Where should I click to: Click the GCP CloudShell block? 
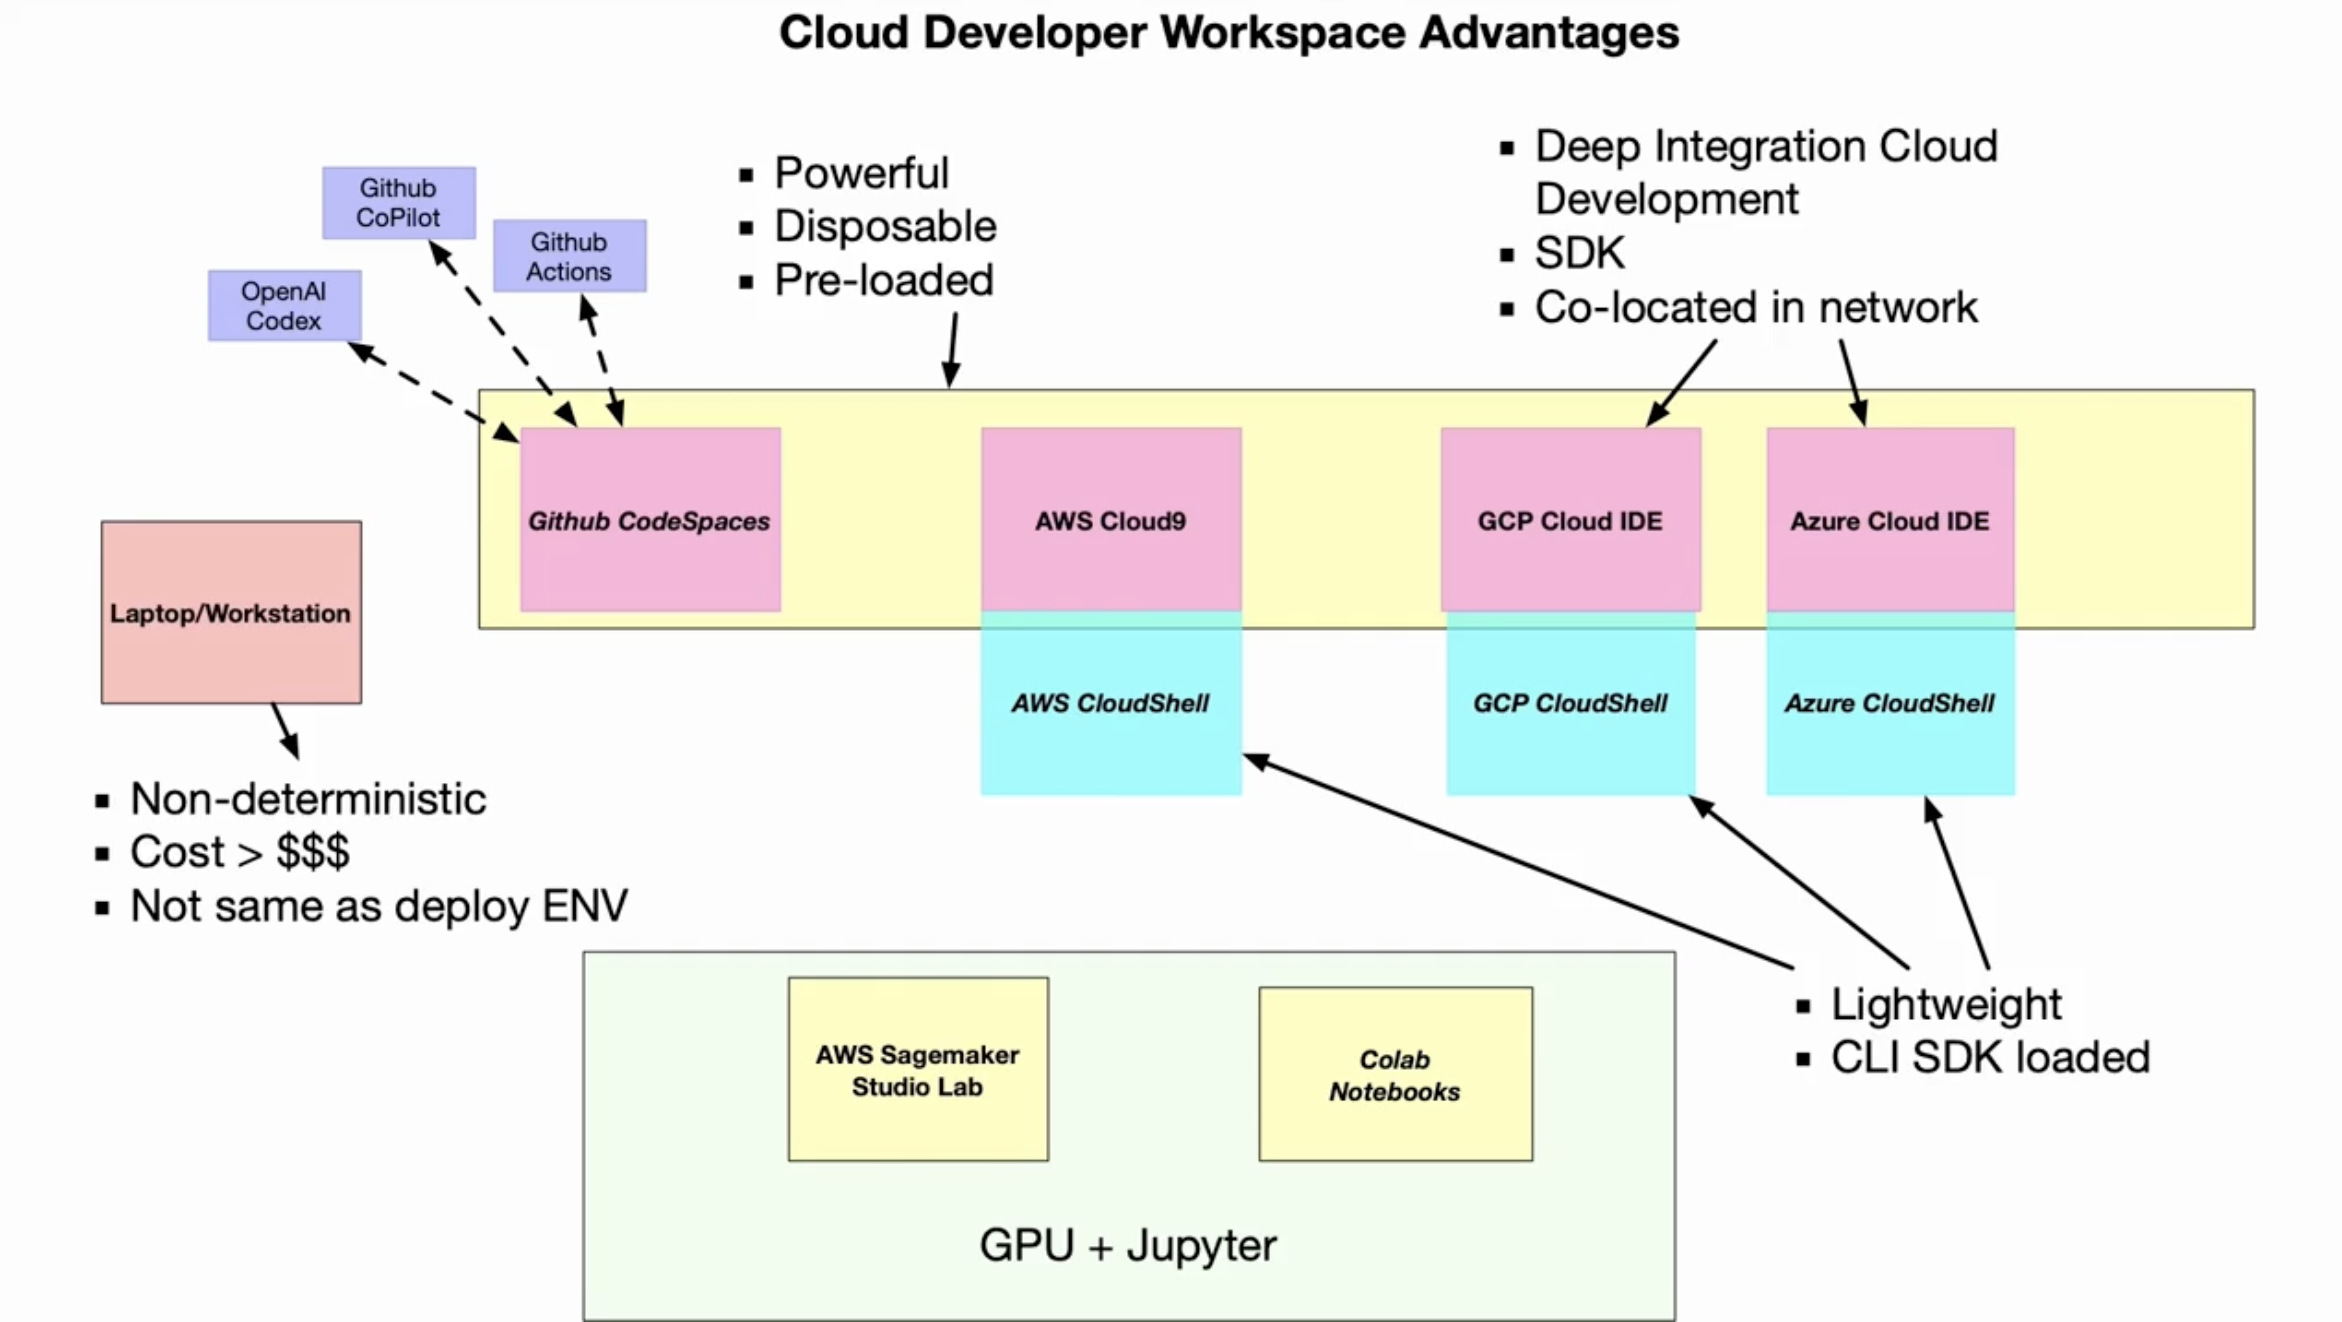click(x=1570, y=704)
